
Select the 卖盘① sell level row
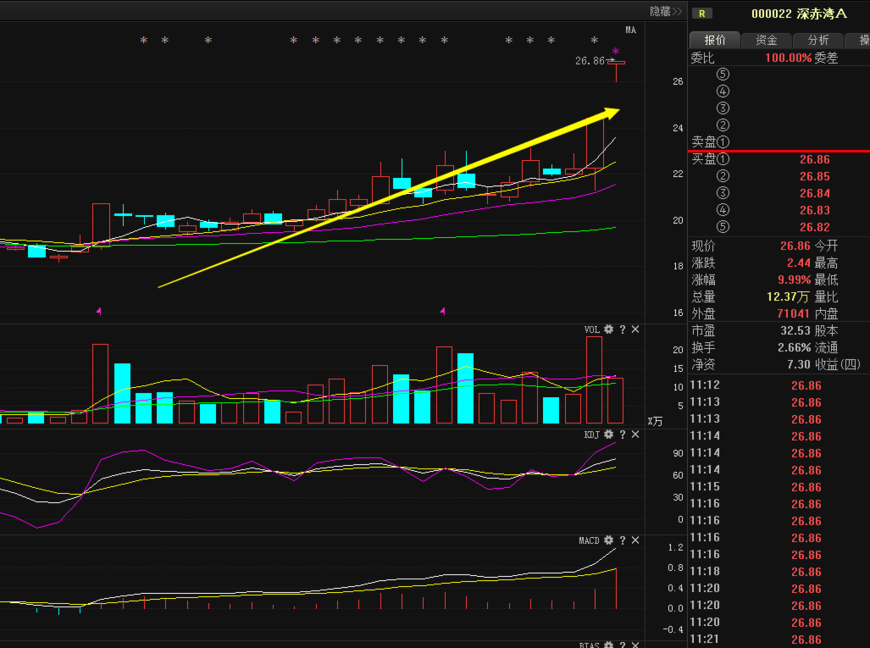tap(779, 142)
